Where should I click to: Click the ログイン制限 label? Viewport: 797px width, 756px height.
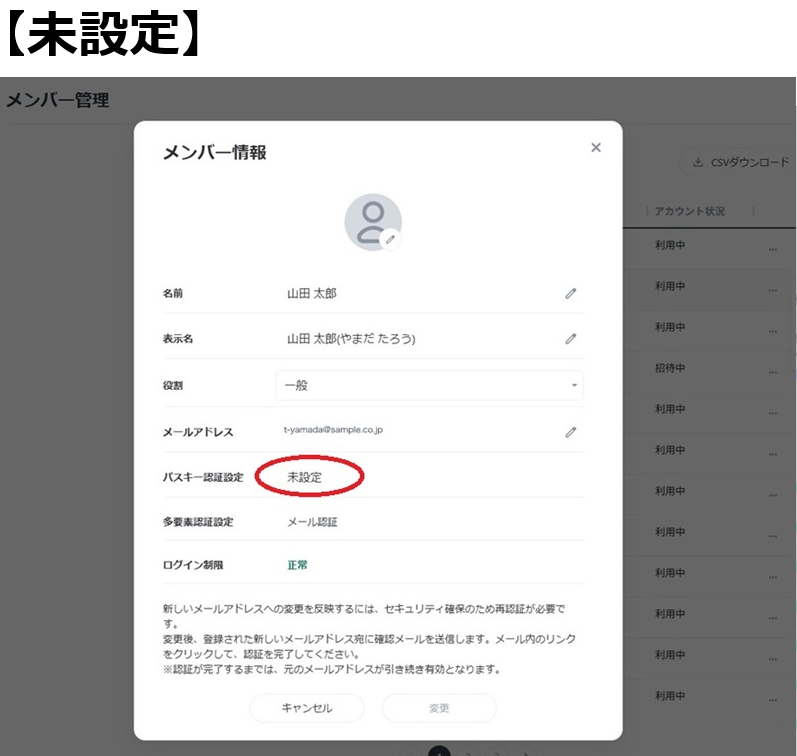click(193, 565)
